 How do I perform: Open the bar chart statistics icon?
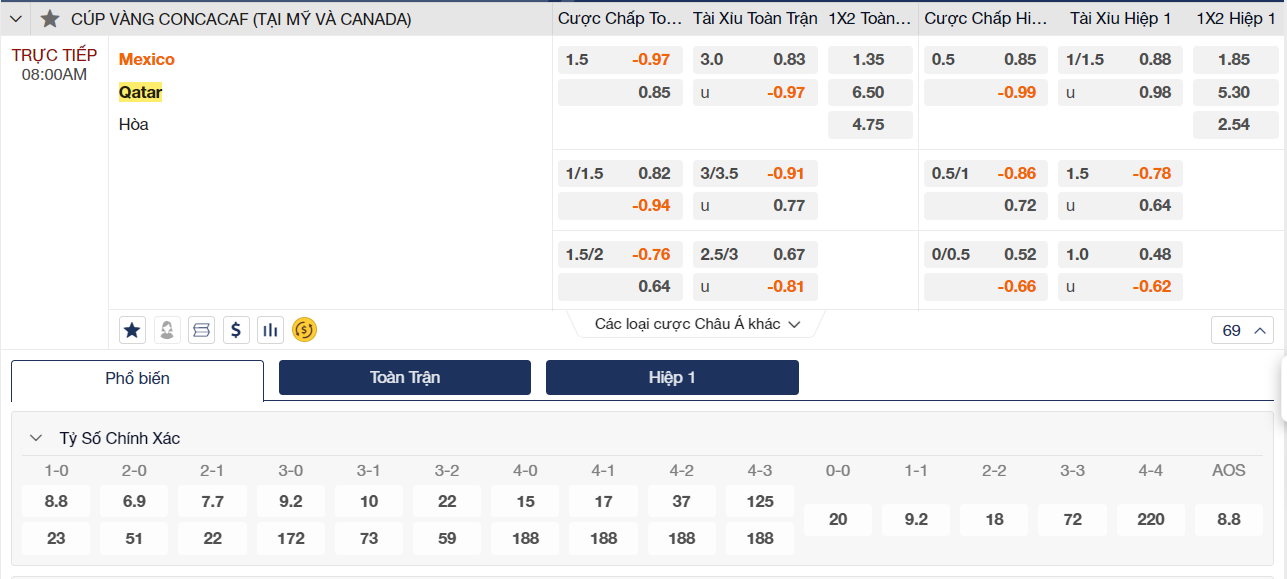(269, 329)
